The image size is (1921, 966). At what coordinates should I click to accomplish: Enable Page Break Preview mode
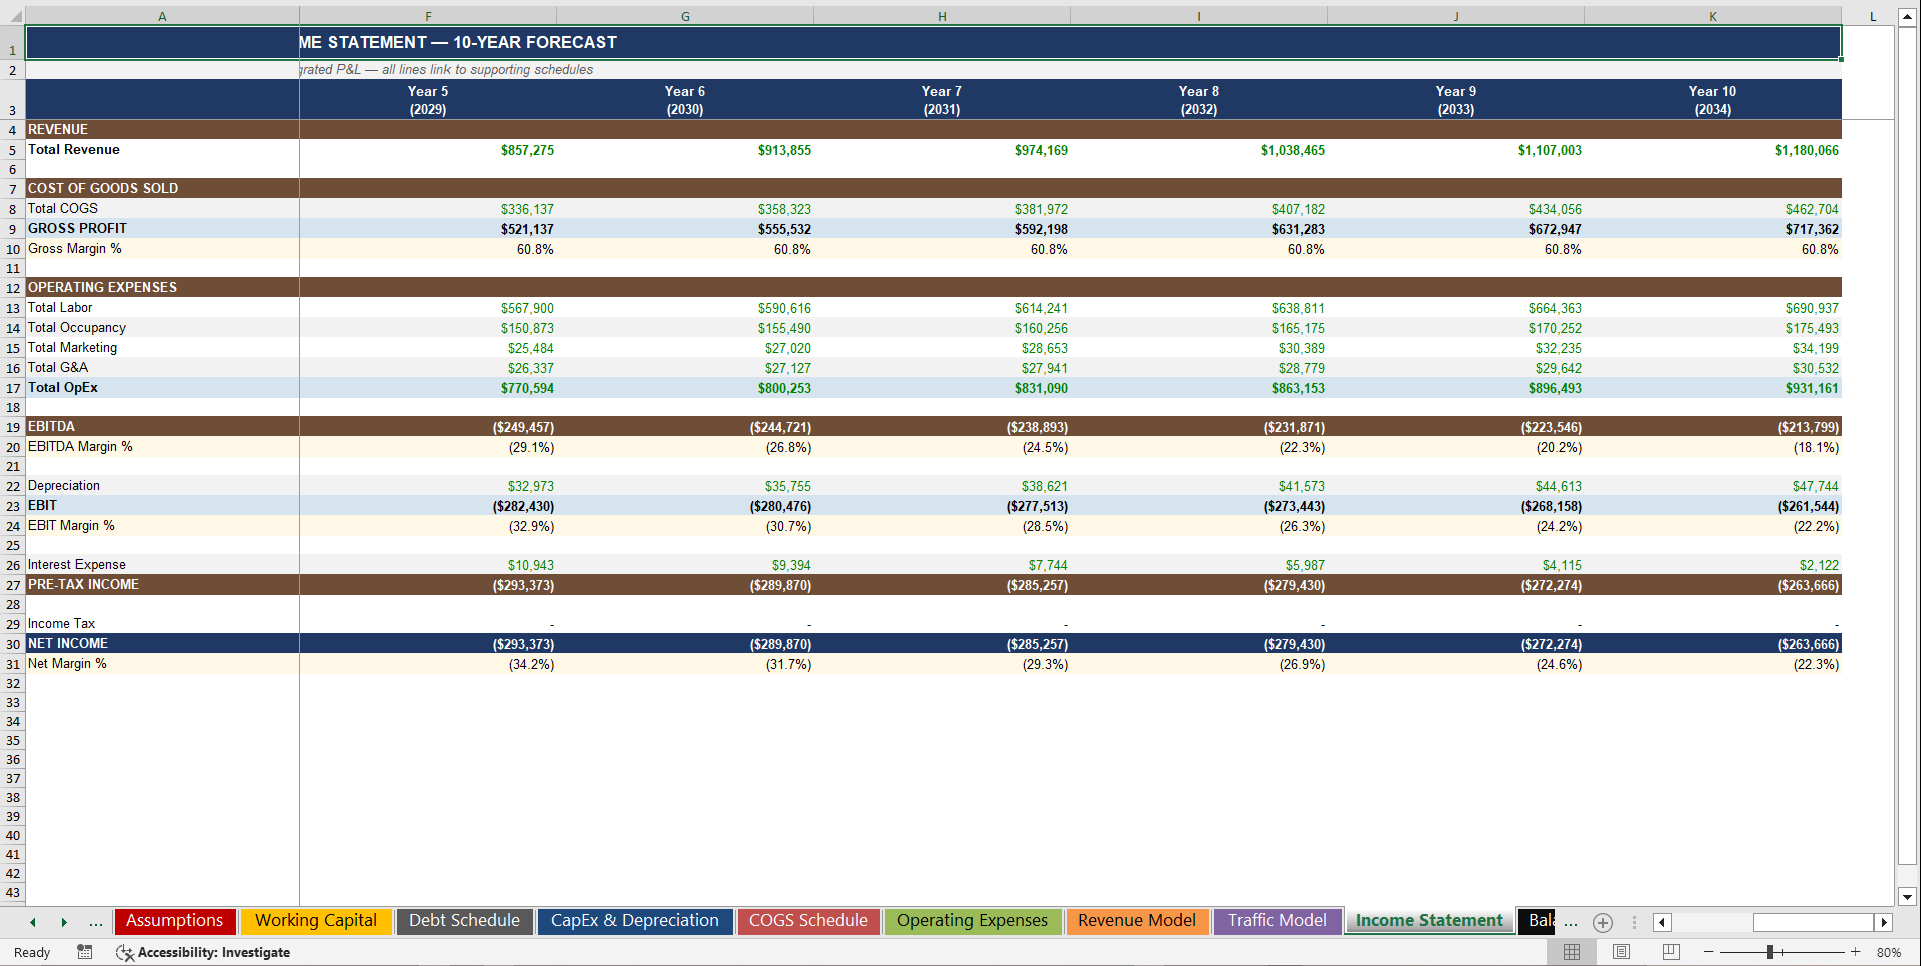click(1669, 952)
